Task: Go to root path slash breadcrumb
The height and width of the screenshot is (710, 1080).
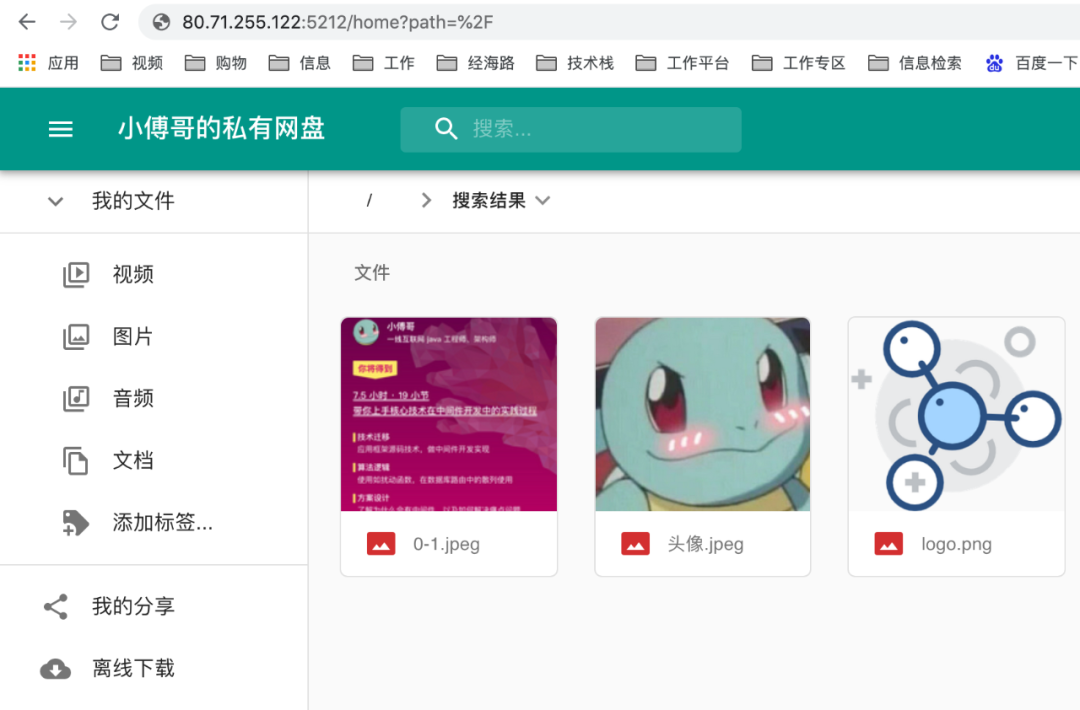Action: coord(369,200)
